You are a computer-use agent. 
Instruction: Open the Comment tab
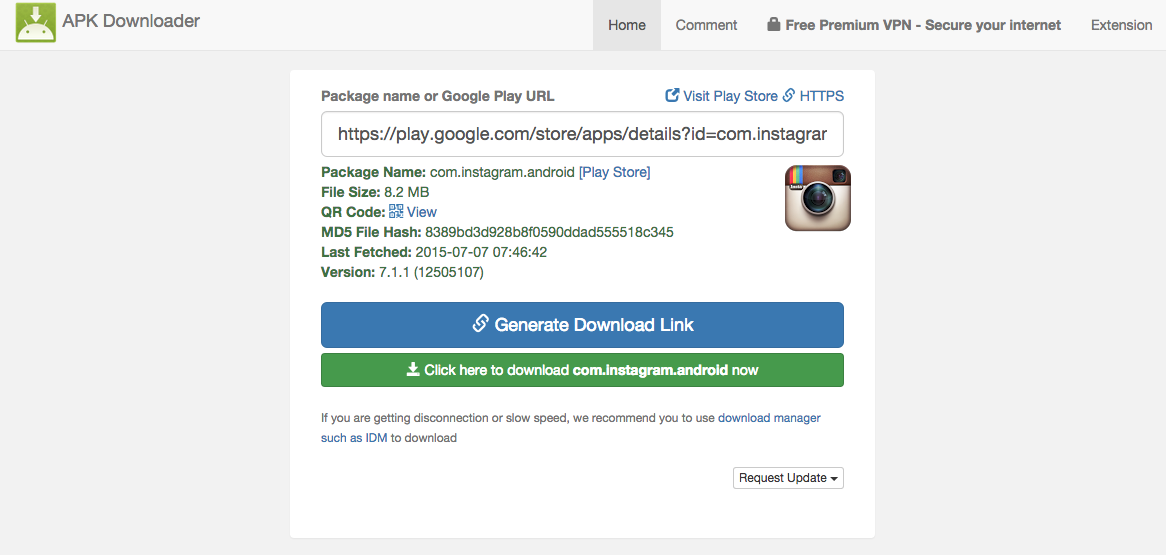(706, 25)
